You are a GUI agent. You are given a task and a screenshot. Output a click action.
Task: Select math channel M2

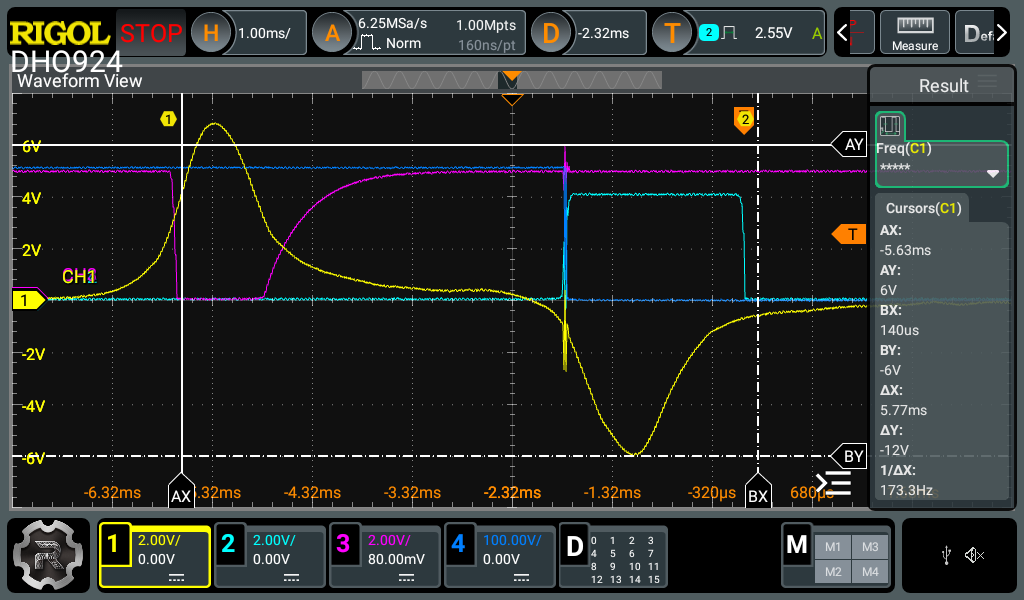(x=833, y=572)
